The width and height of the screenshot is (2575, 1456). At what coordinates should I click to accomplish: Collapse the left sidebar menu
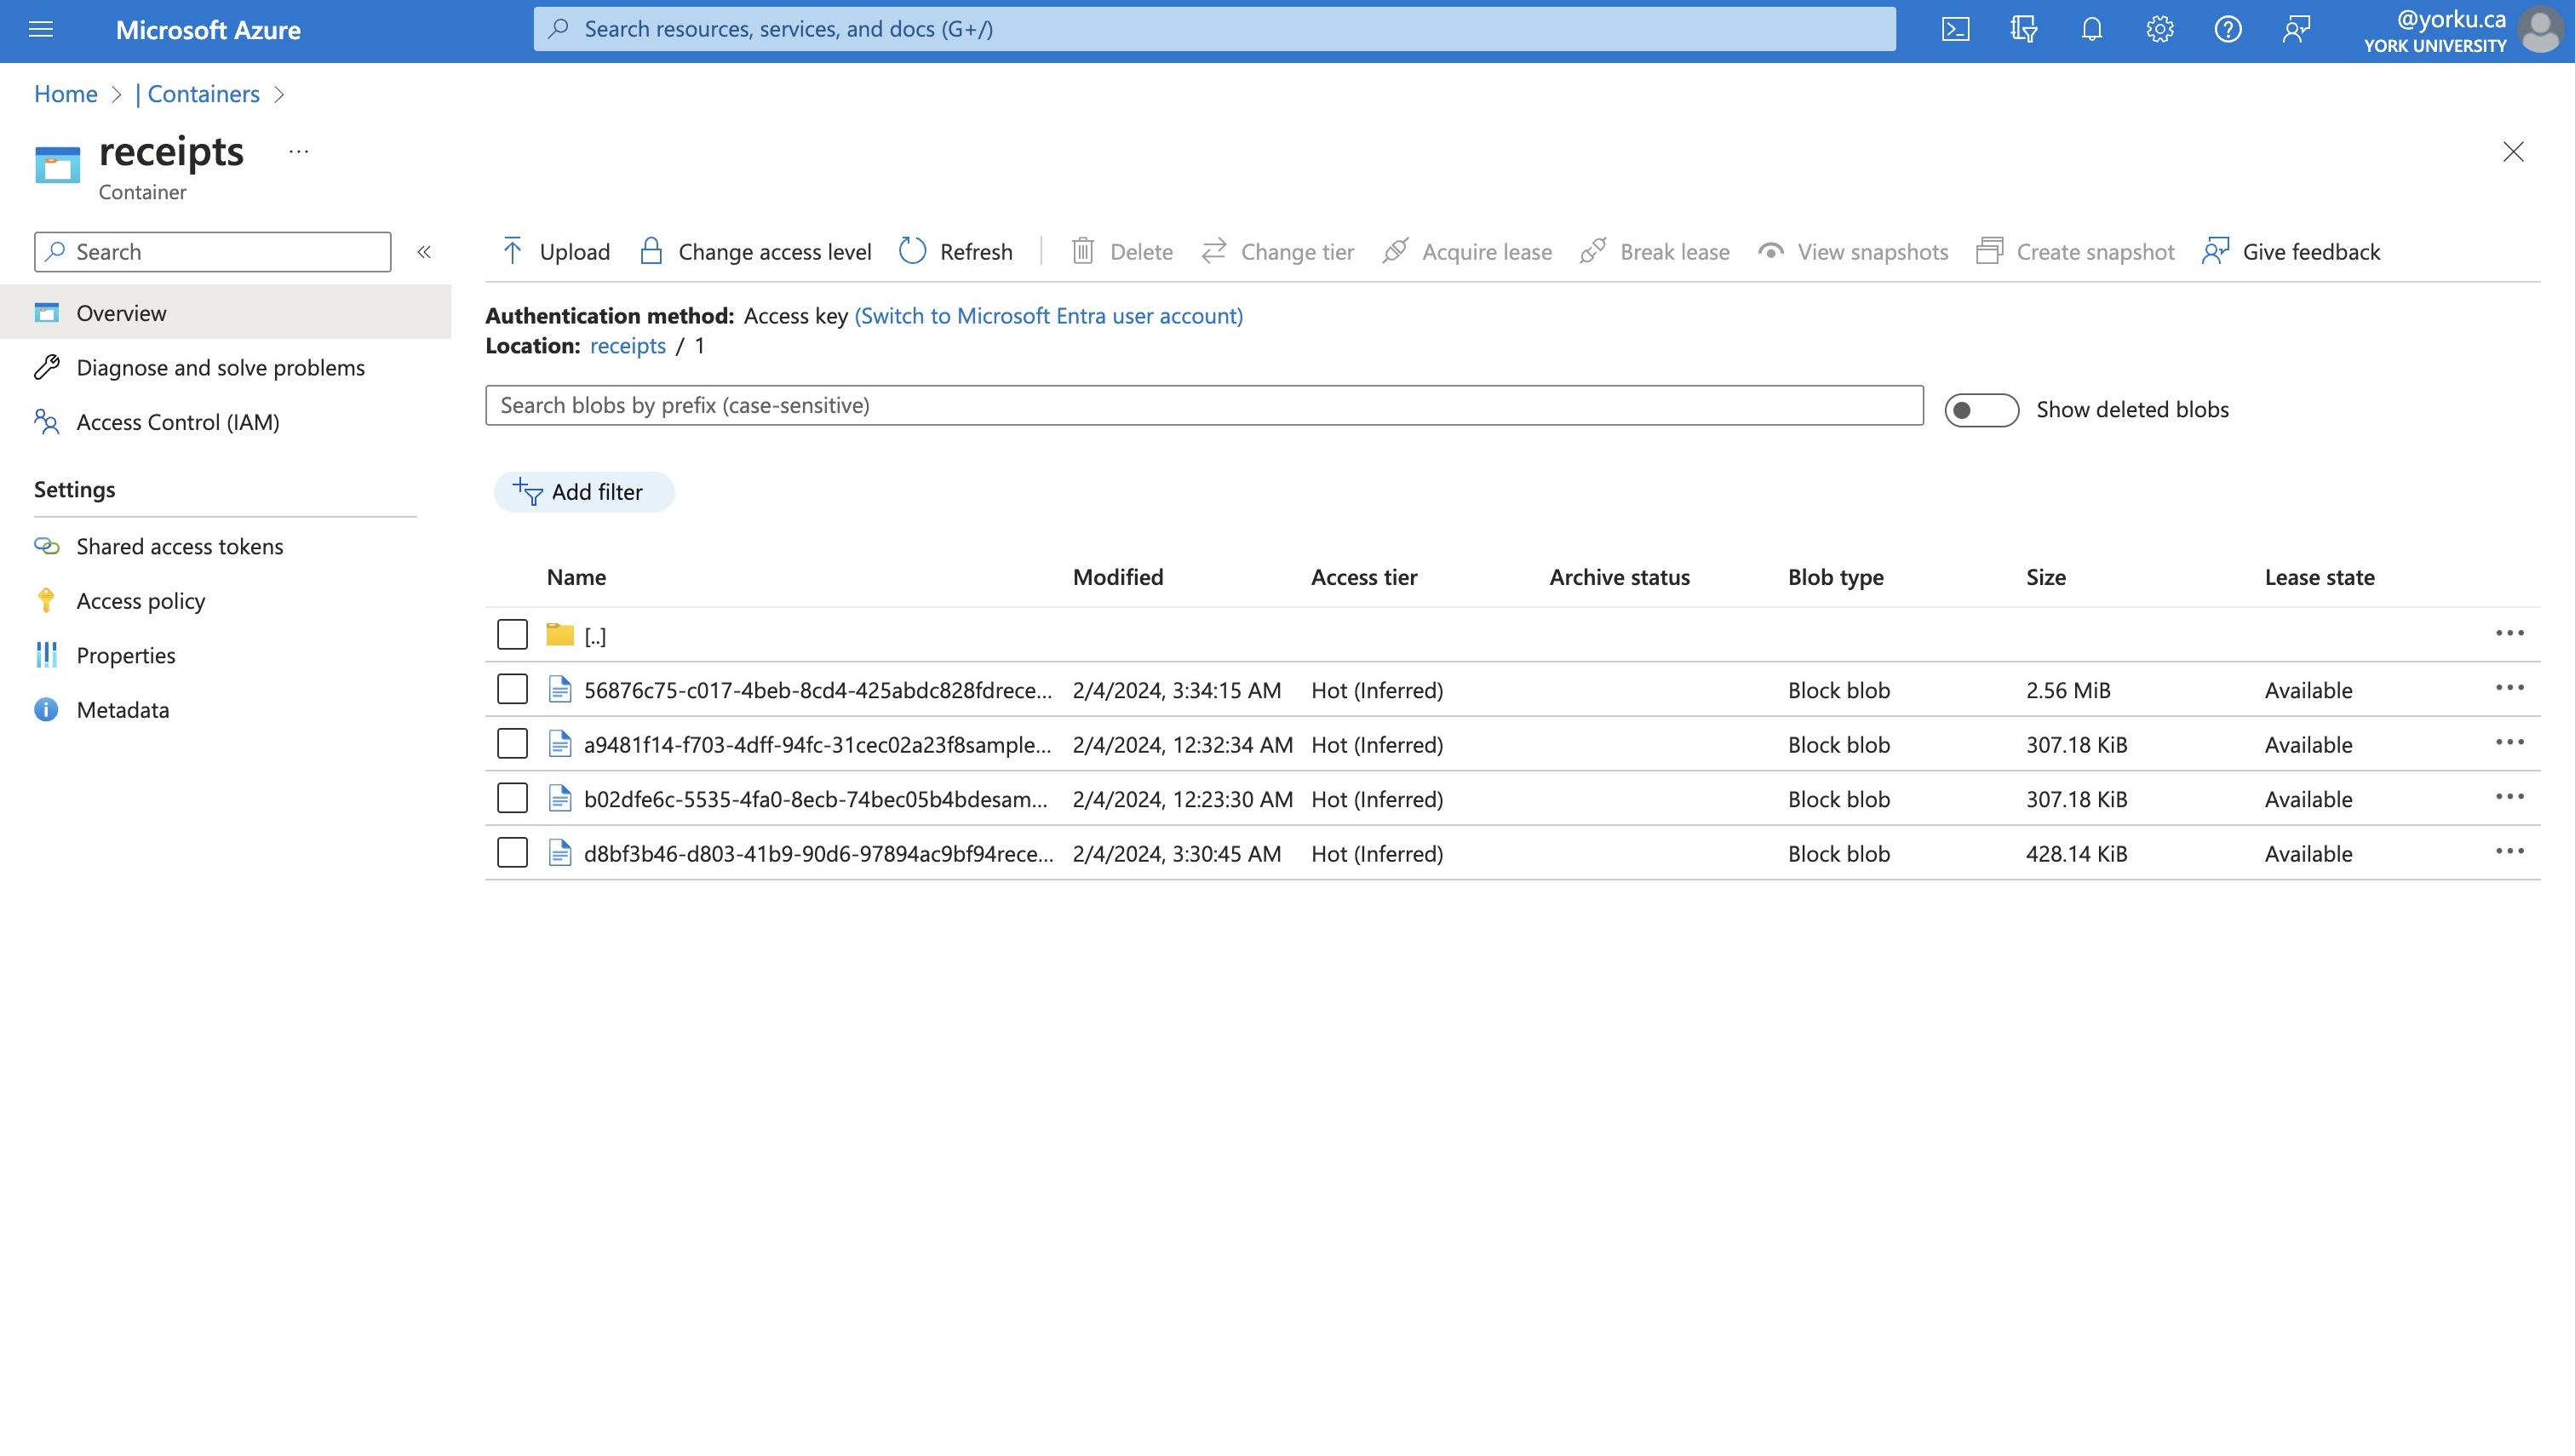424,252
